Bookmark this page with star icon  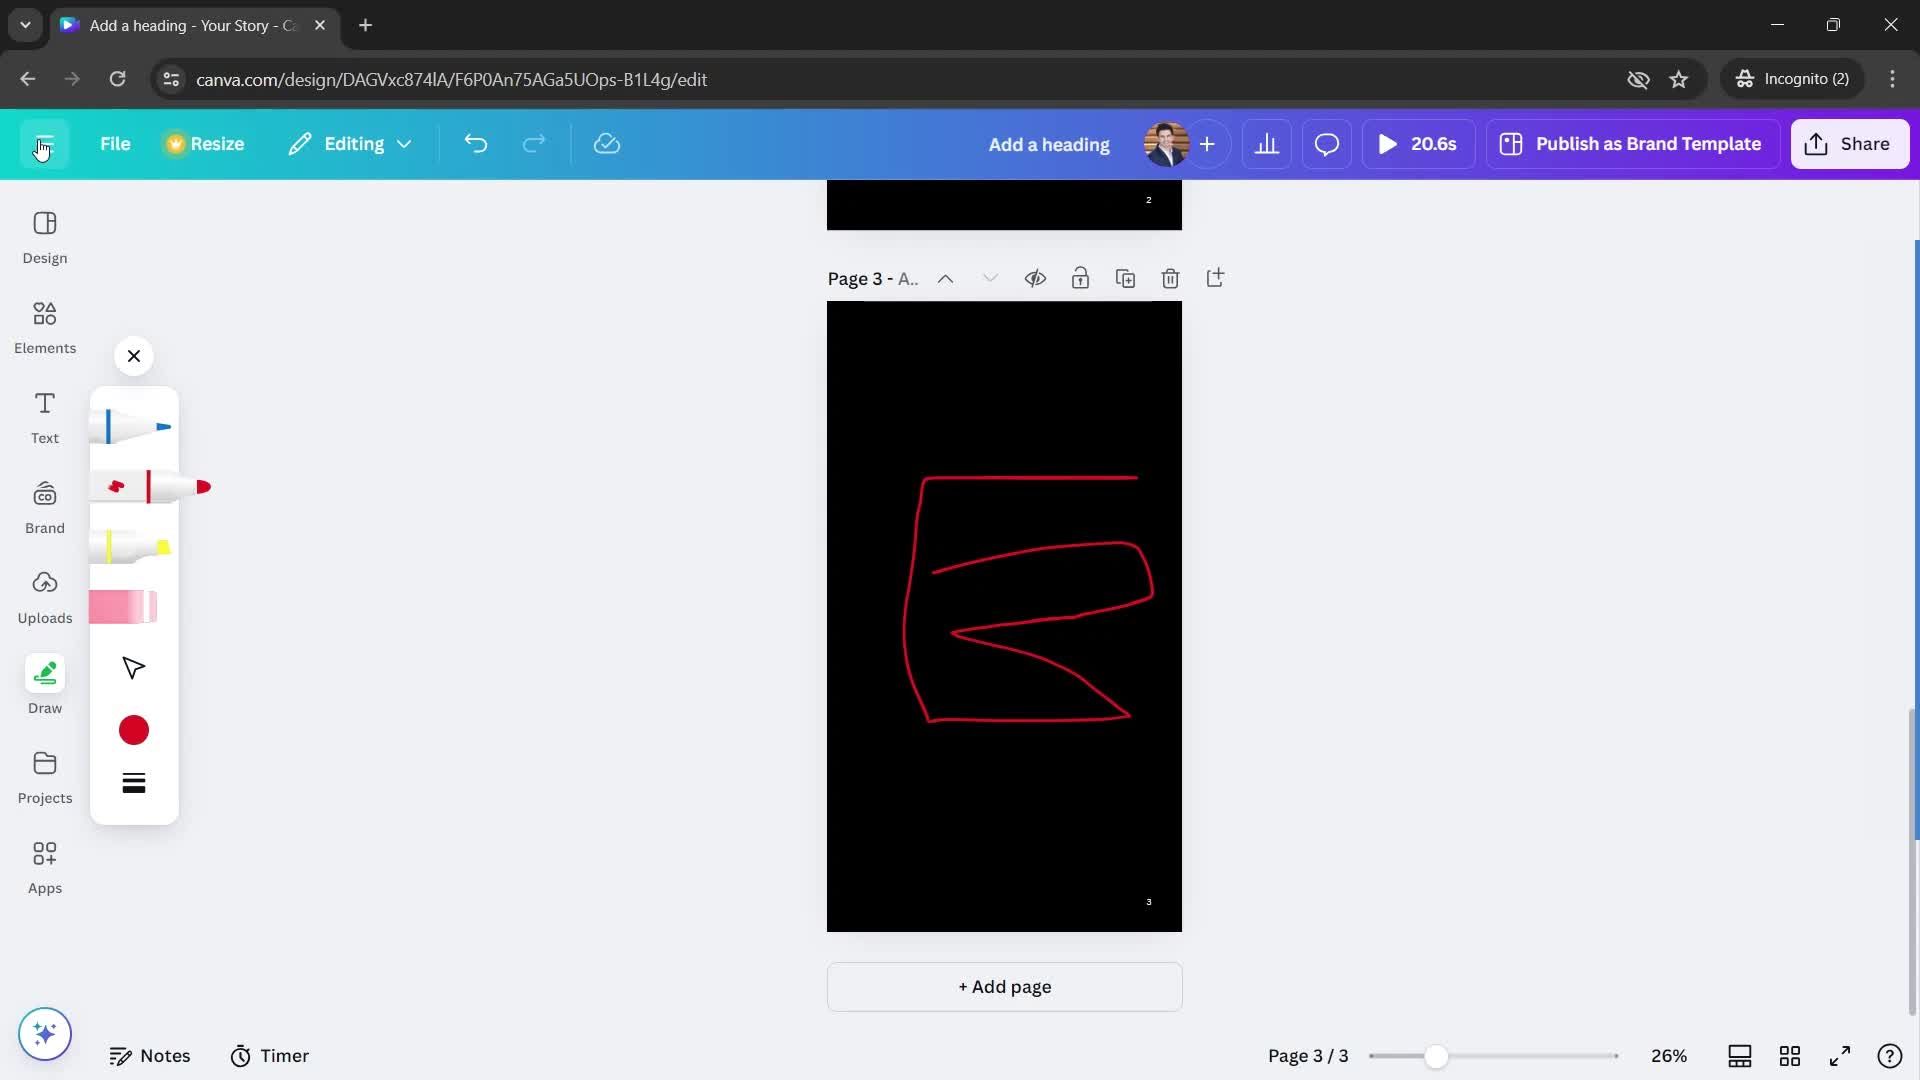click(1679, 79)
